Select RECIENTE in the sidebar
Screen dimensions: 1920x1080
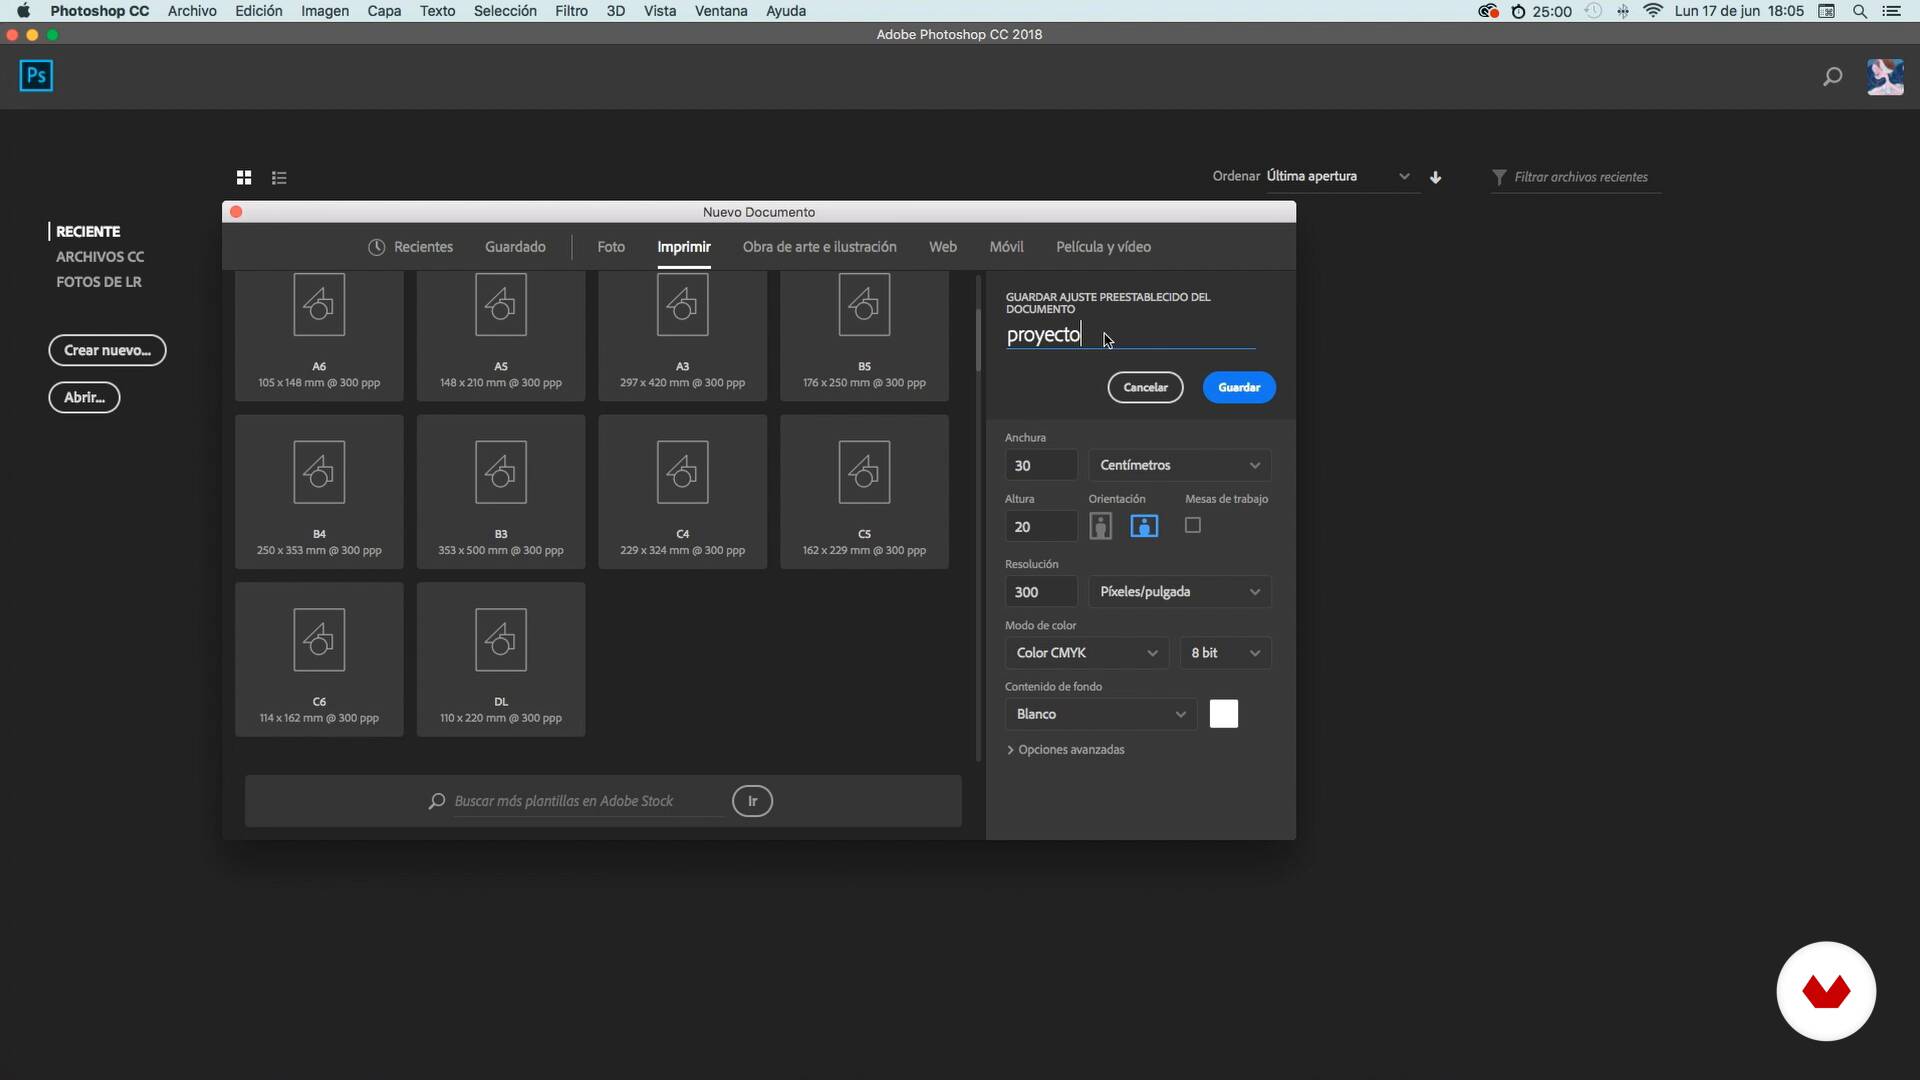(x=88, y=231)
